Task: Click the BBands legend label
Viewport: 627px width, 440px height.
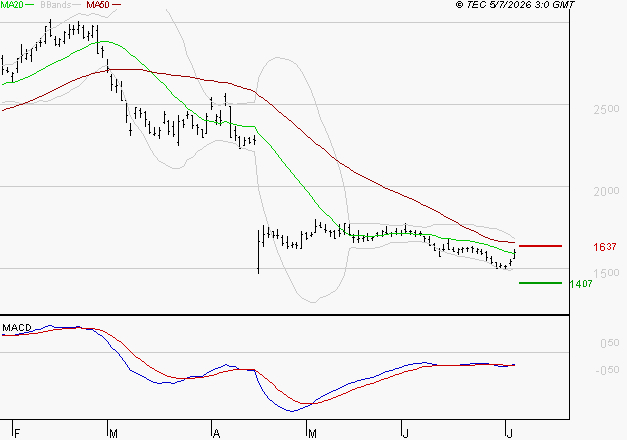Action: (55, 5)
